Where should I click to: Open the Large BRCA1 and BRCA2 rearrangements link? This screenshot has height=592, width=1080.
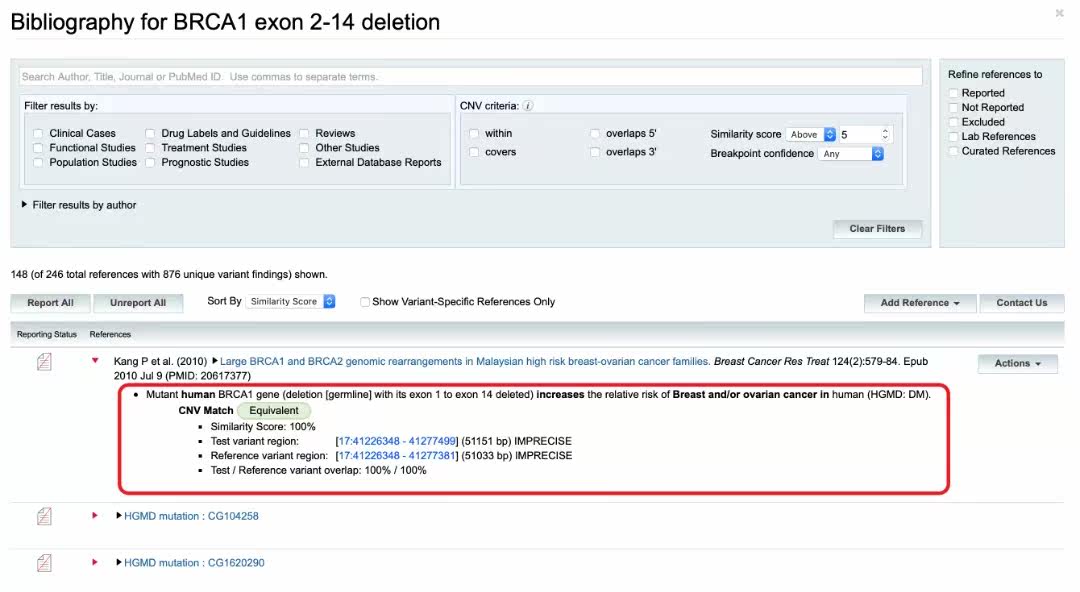tap(464, 361)
